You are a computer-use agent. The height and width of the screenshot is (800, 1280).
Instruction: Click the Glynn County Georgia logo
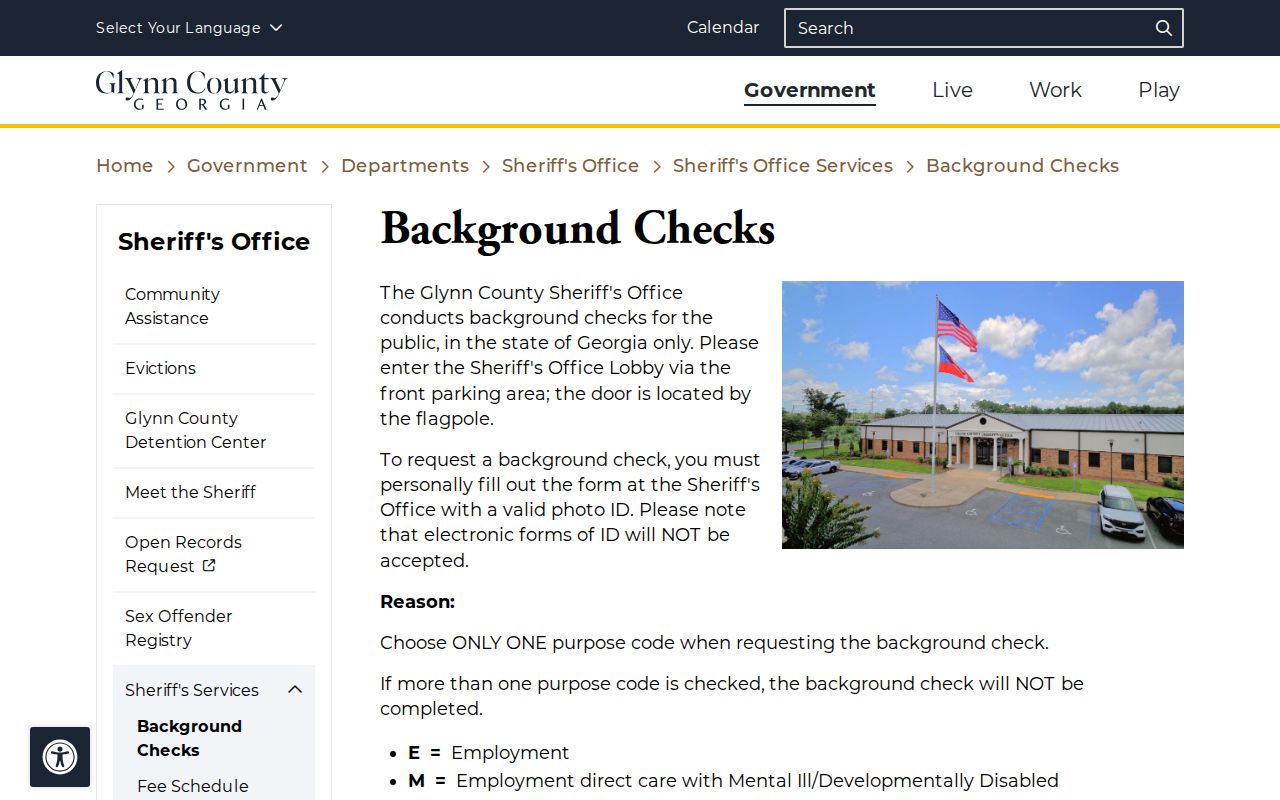(191, 90)
